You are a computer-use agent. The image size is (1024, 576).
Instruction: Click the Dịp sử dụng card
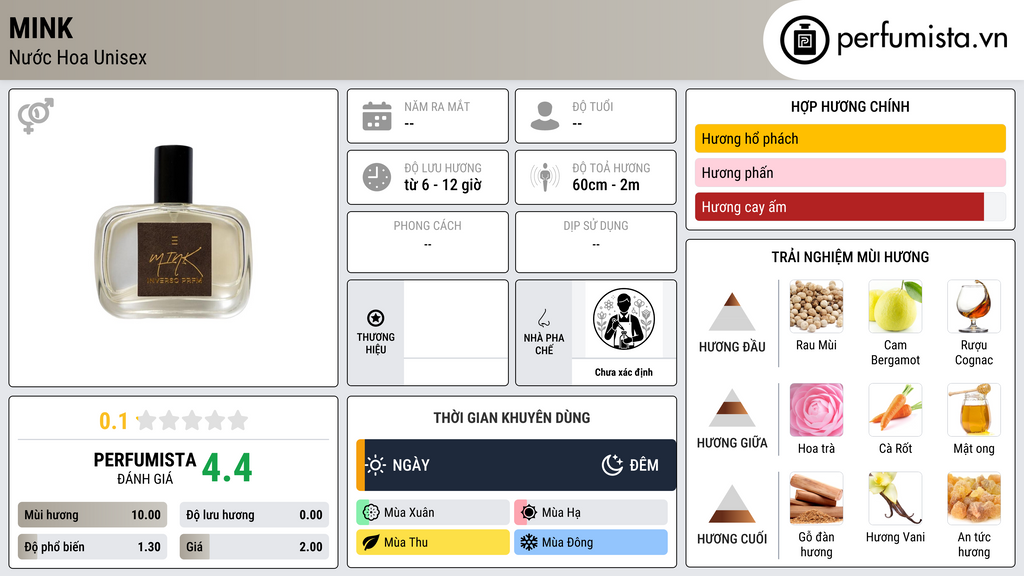[x=596, y=242]
